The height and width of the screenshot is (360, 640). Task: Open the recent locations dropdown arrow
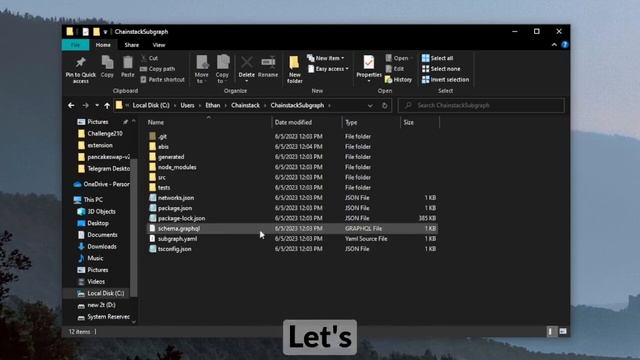point(97,105)
